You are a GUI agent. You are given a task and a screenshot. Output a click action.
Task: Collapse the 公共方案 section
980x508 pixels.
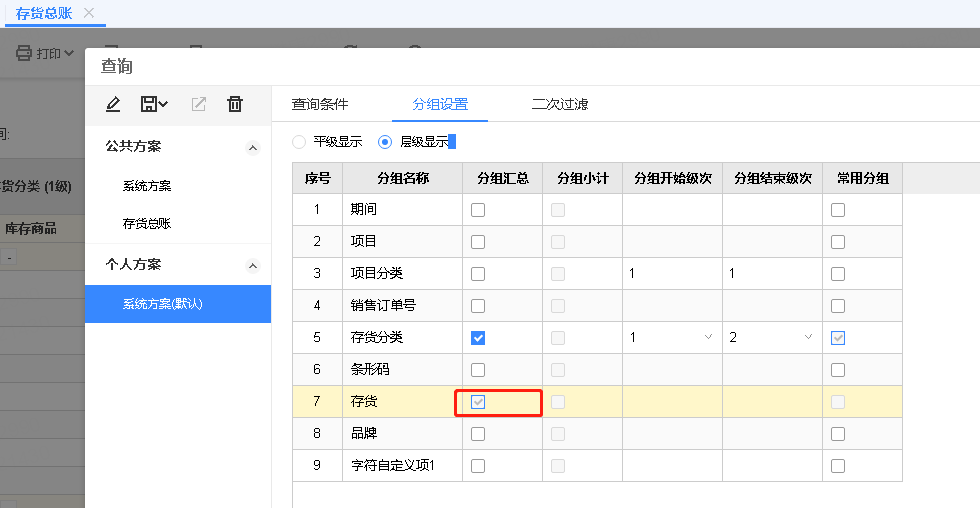(x=252, y=148)
